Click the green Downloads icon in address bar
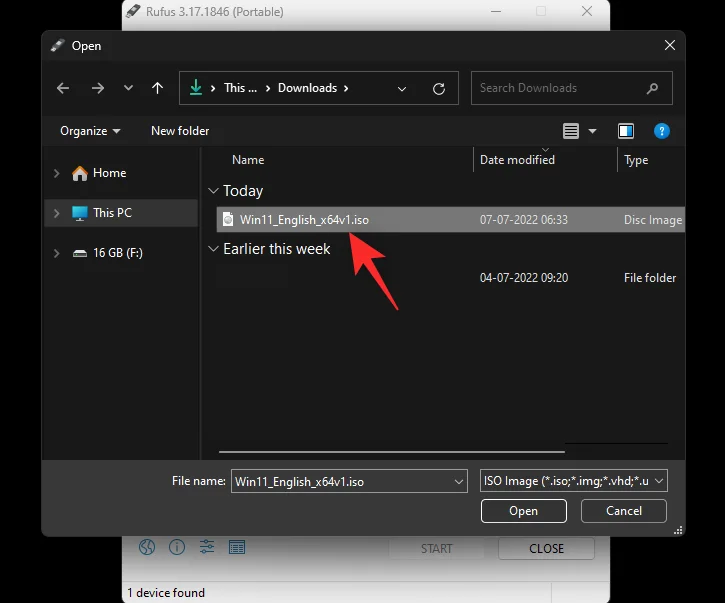 pos(196,87)
